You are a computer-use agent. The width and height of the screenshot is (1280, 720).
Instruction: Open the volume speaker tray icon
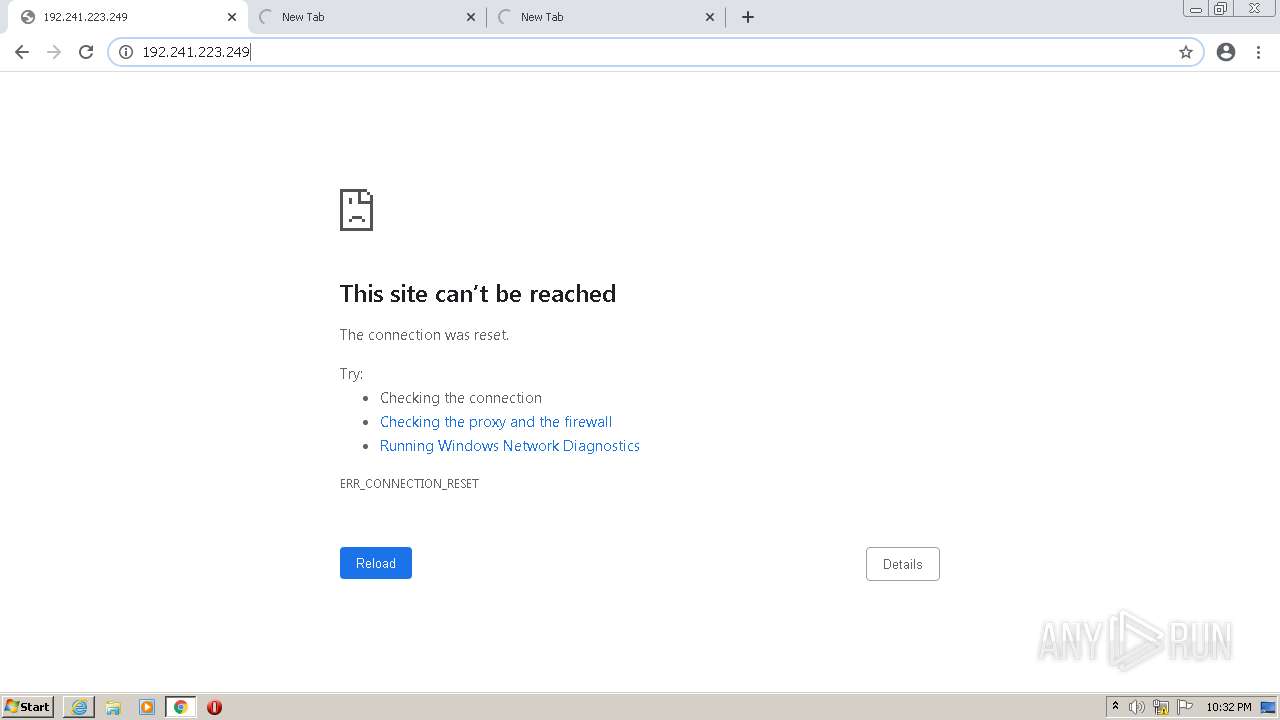(x=1137, y=707)
